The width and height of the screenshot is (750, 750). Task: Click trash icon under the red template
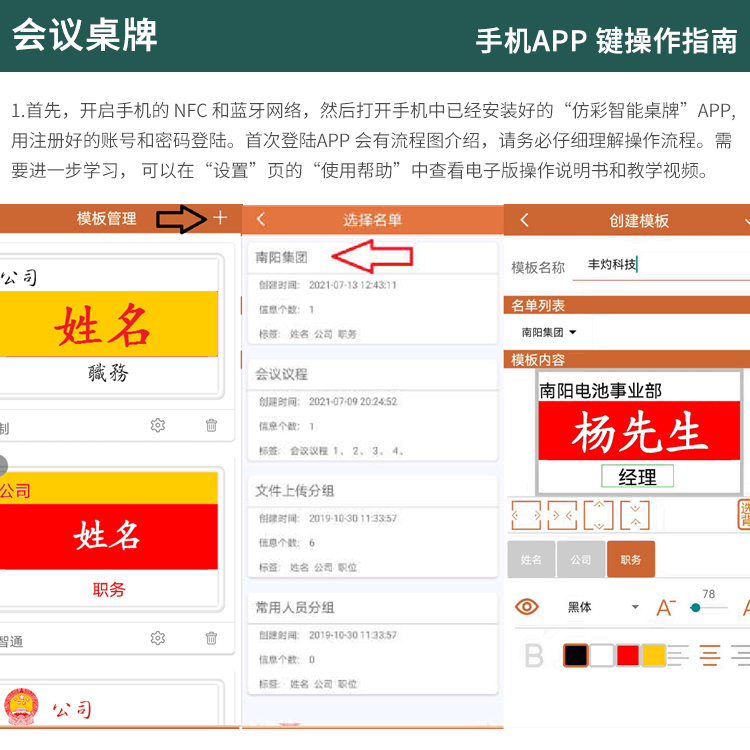coord(211,638)
